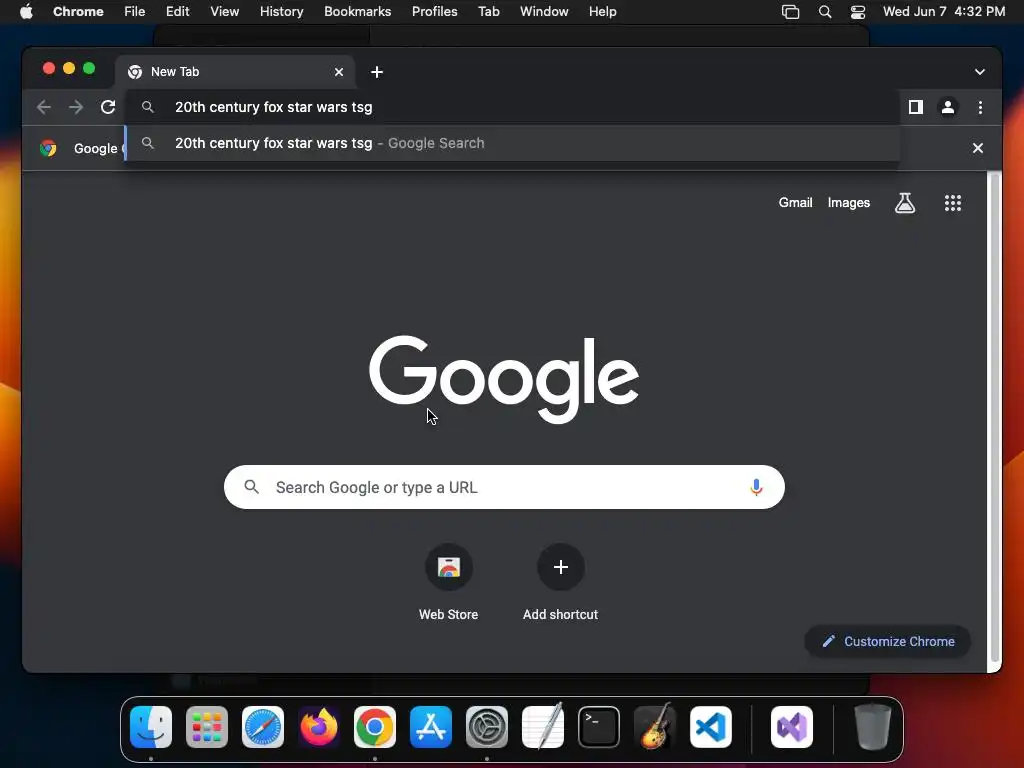Switch to Chrome in the dock
Image resolution: width=1024 pixels, height=768 pixels.
375,727
